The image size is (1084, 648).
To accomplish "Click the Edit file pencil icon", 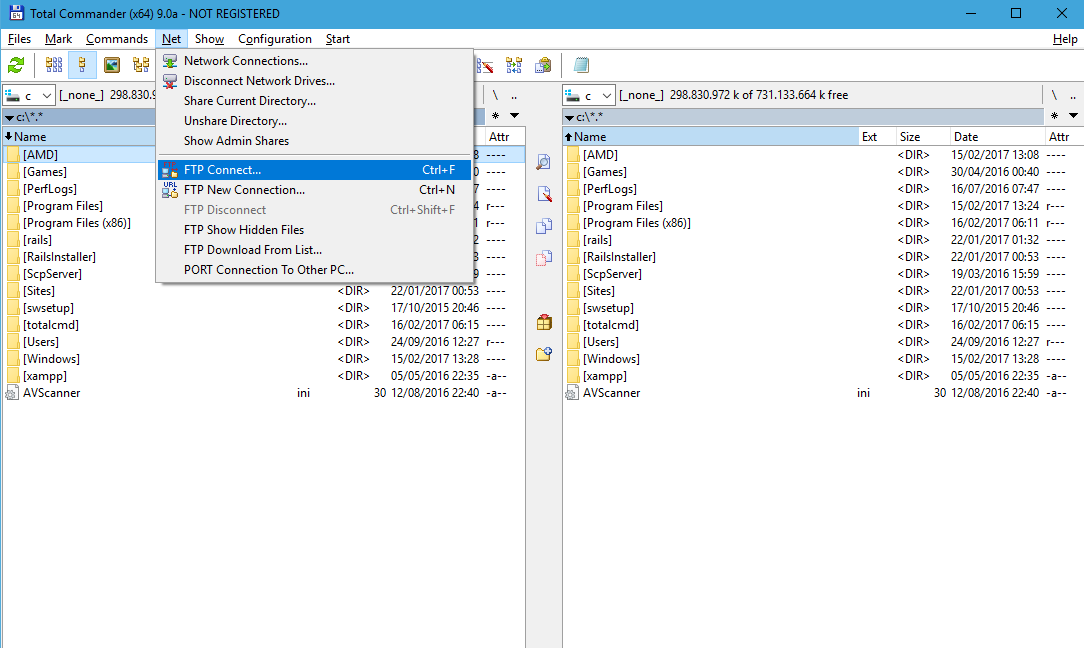I will pos(544,194).
